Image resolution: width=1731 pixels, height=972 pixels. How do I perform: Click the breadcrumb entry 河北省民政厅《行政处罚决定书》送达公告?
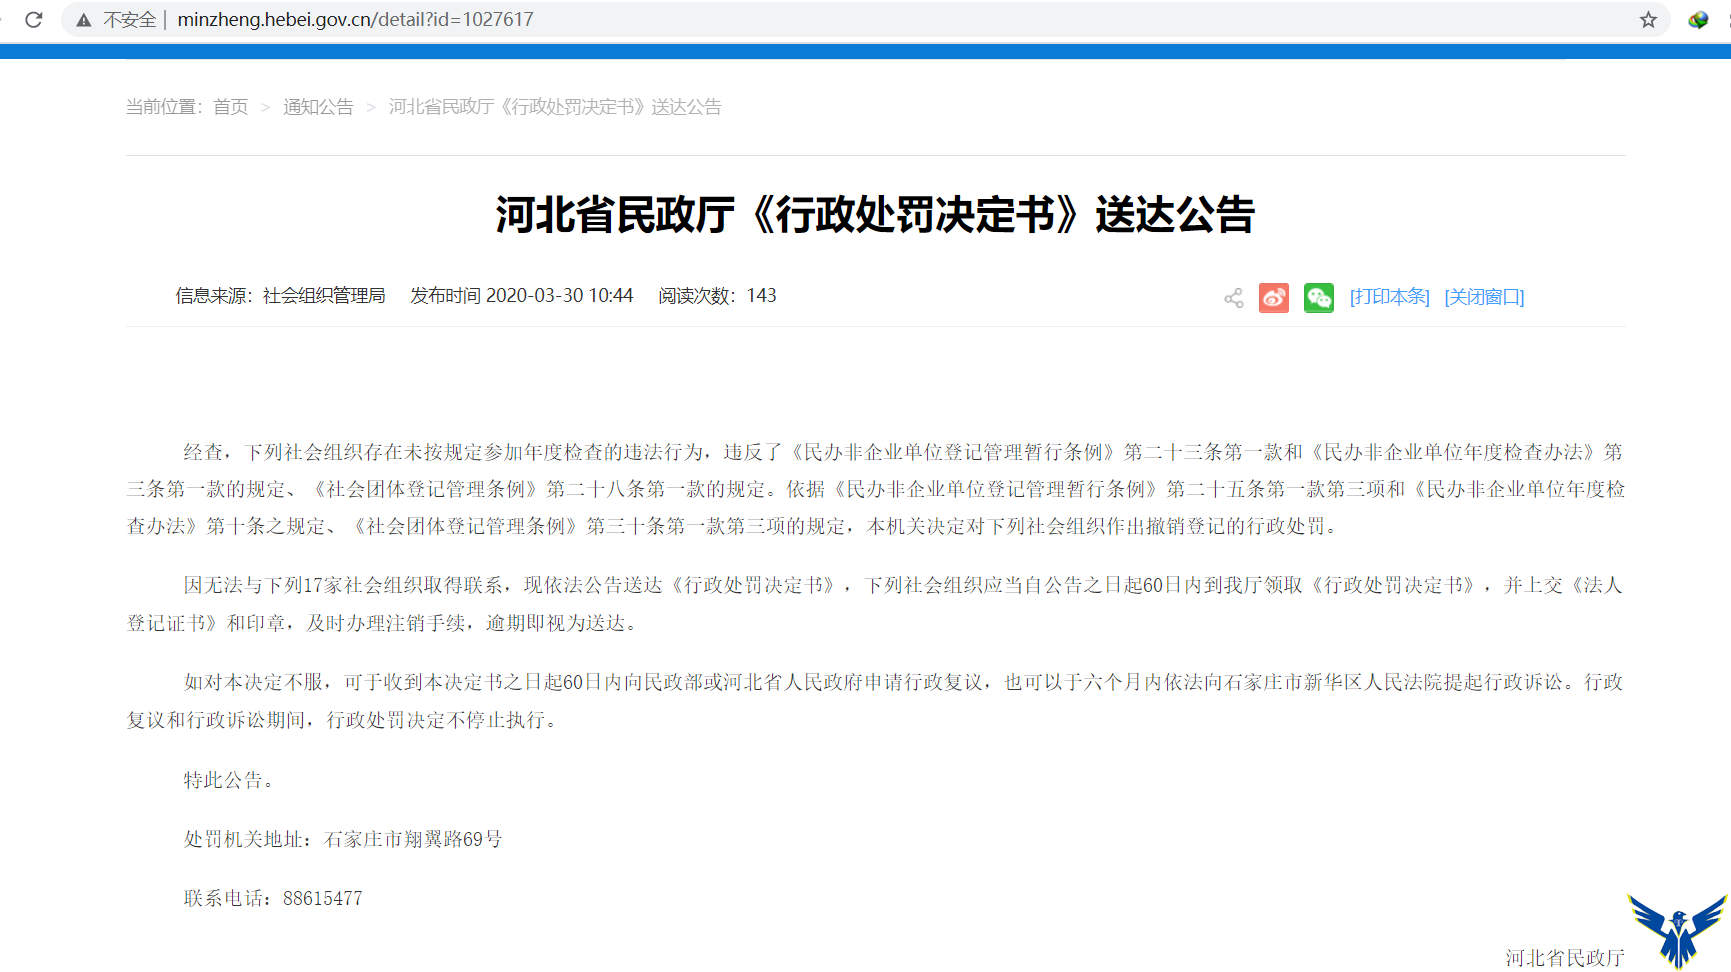555,107
